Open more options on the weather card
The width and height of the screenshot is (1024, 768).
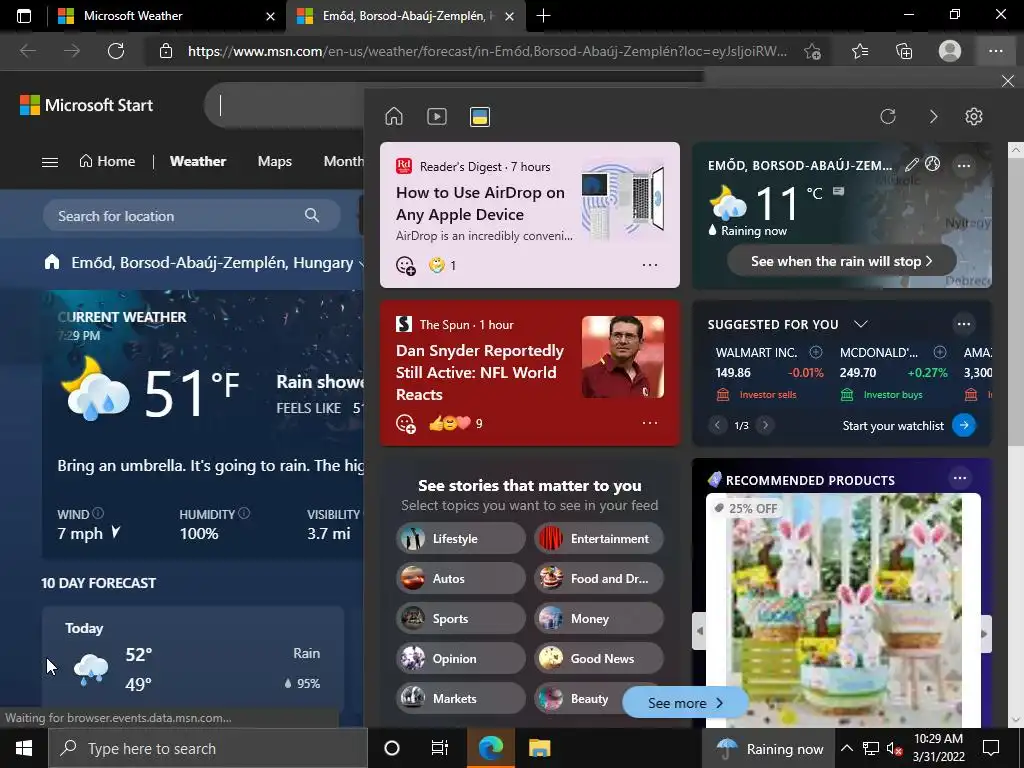[964, 166]
